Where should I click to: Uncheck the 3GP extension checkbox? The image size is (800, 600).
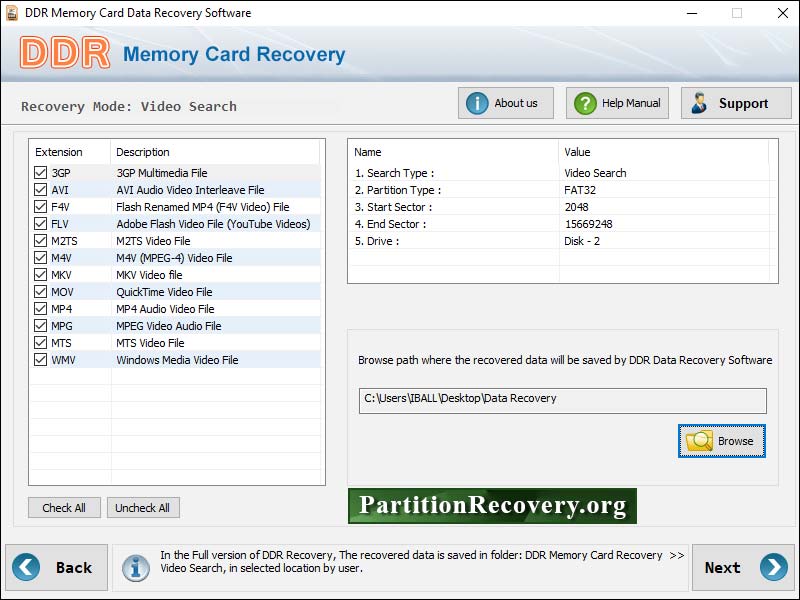click(40, 172)
